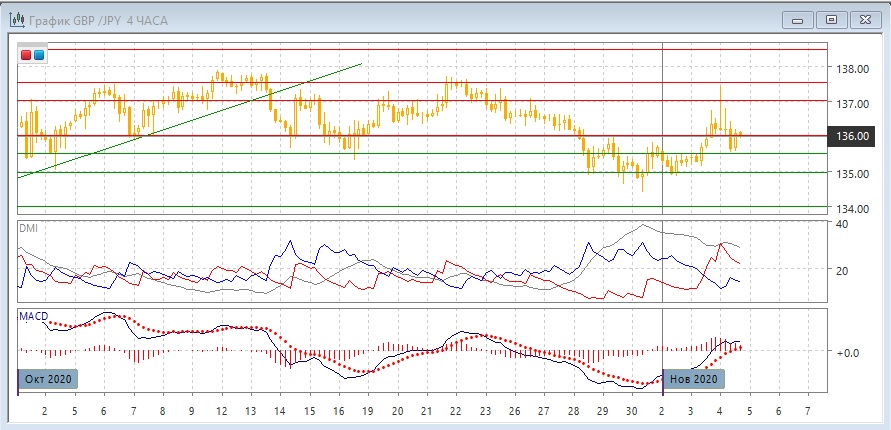Select the DMI indicator label
The image size is (891, 430).
(x=28, y=229)
